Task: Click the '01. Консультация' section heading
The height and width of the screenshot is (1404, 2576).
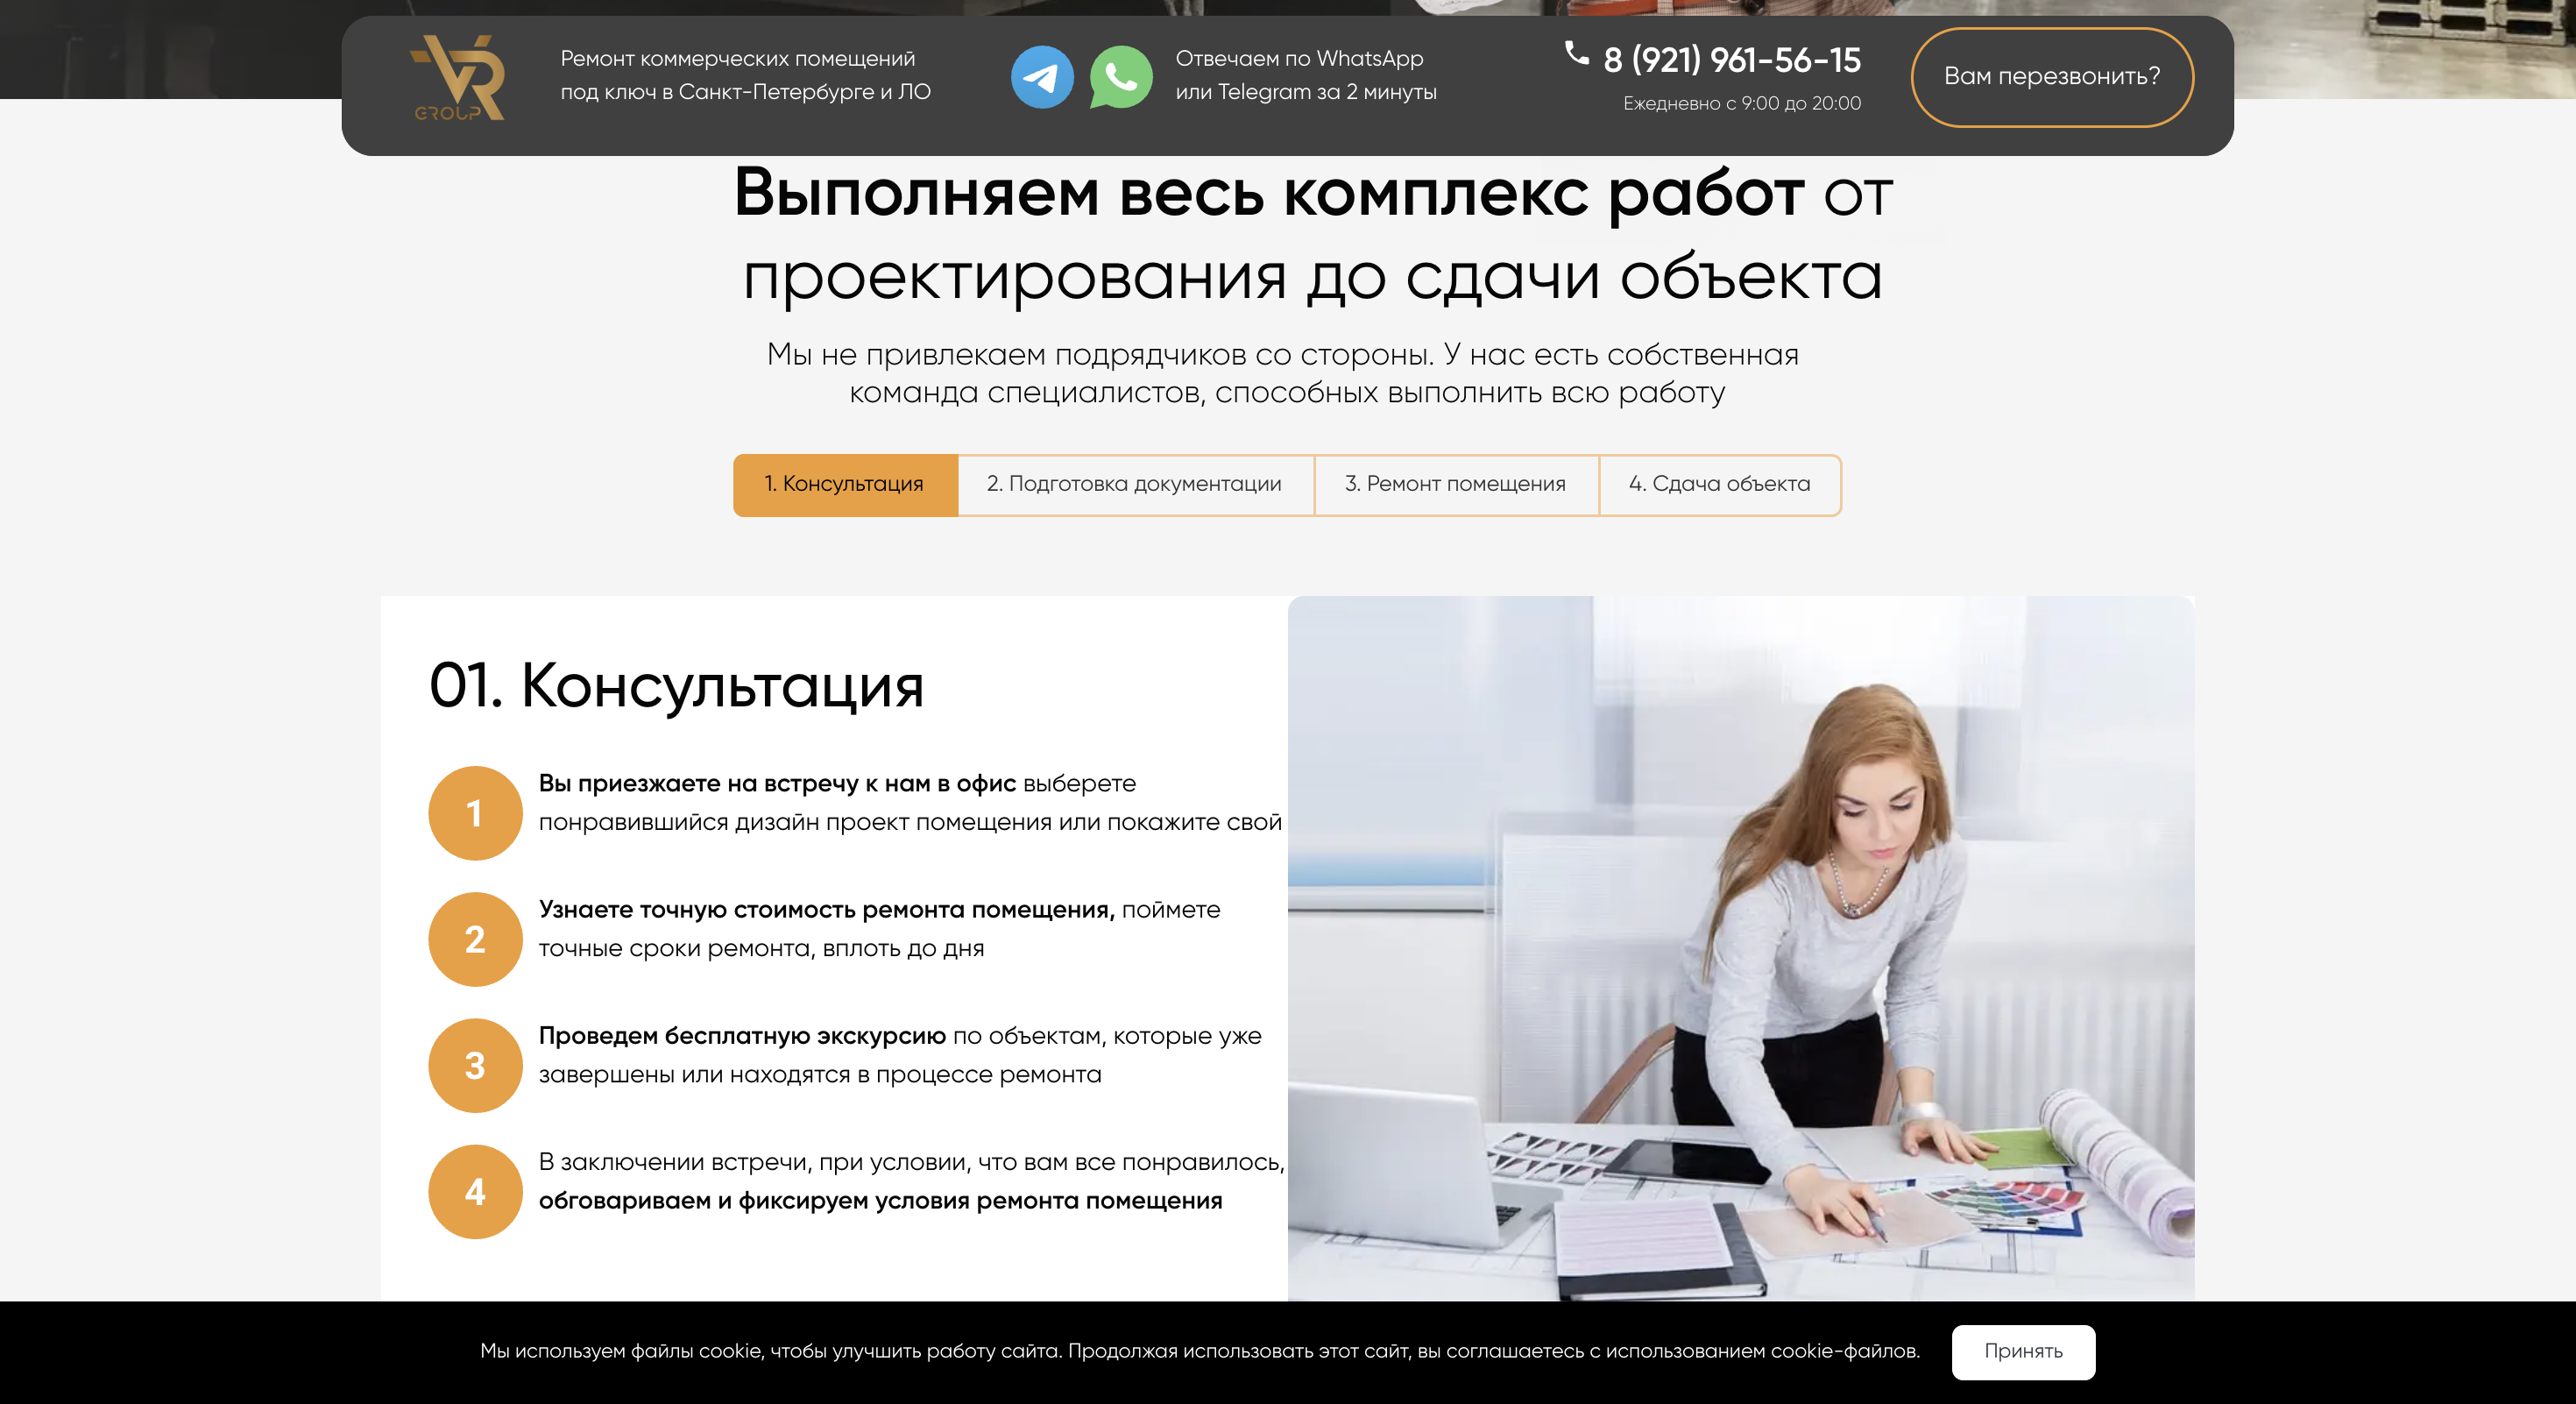Action: tap(676, 686)
